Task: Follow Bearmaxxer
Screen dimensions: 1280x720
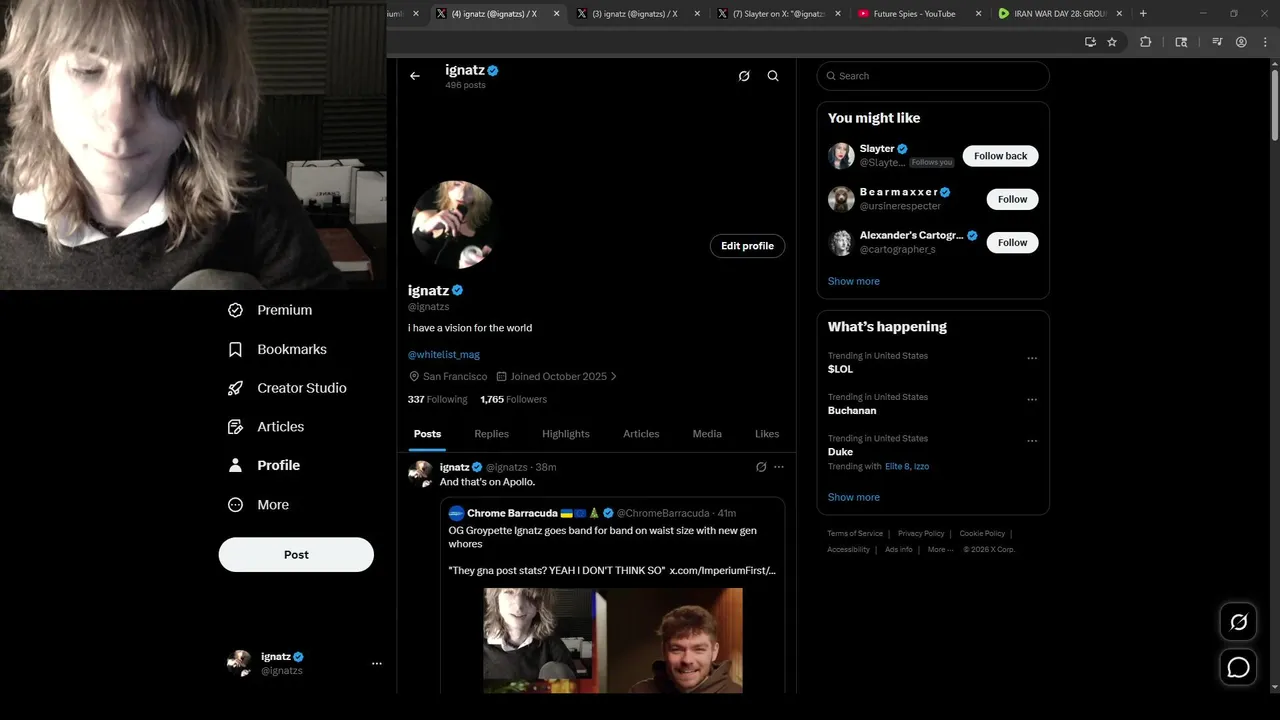Action: pyautogui.click(x=1012, y=199)
